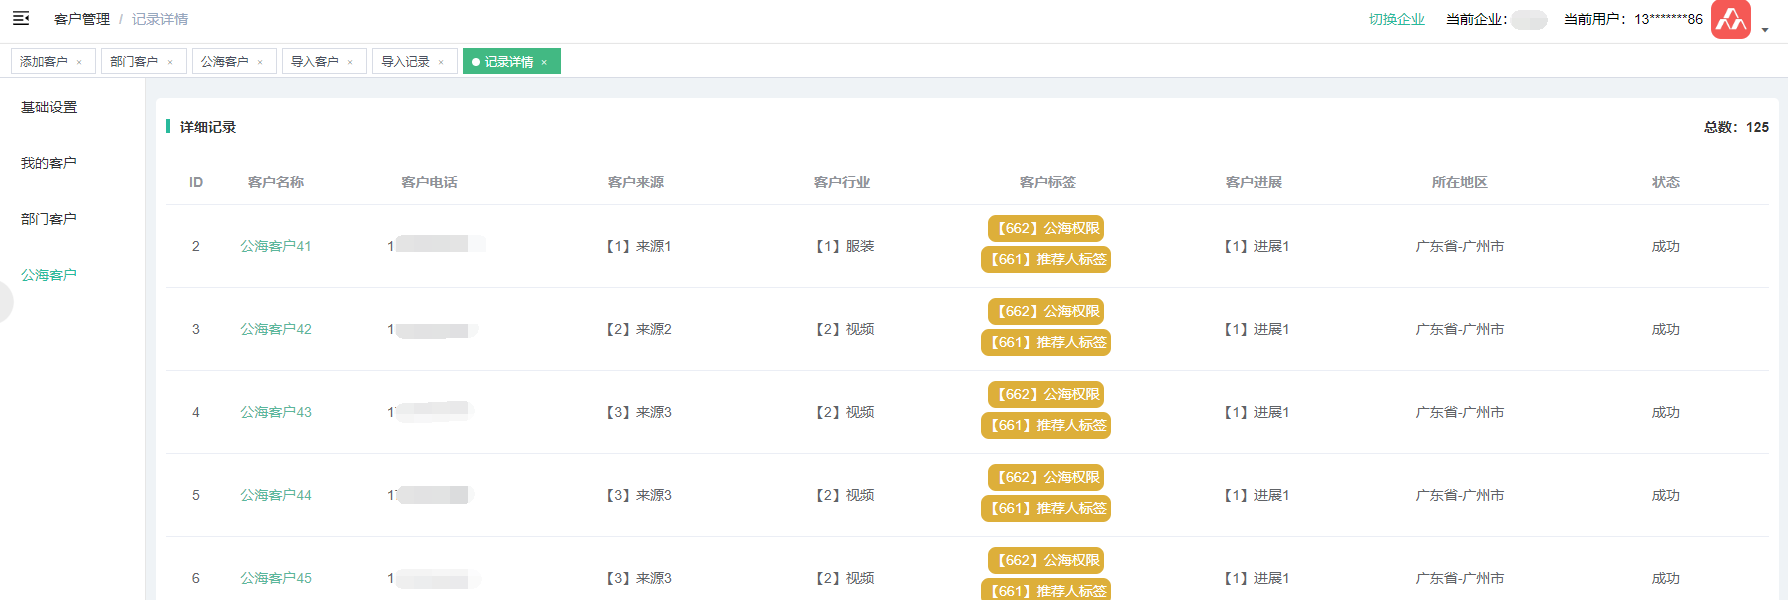The height and width of the screenshot is (600, 1788).
Task: Click the 【662】公海权限 tag in first row
Action: point(1047,229)
